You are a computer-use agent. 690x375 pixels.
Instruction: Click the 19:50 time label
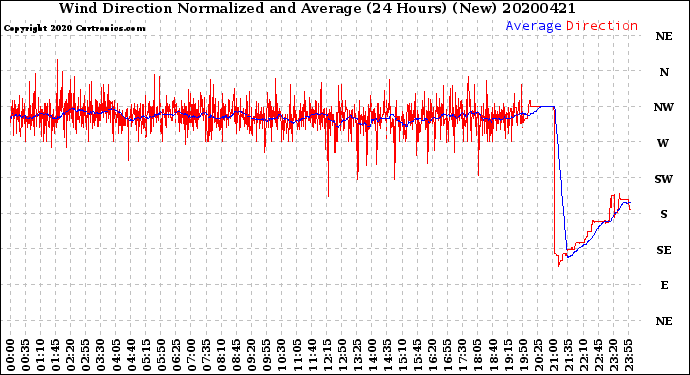(x=523, y=355)
